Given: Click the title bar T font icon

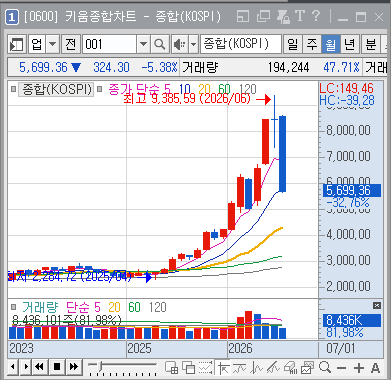Looking at the screenshot, I should click(x=300, y=16).
